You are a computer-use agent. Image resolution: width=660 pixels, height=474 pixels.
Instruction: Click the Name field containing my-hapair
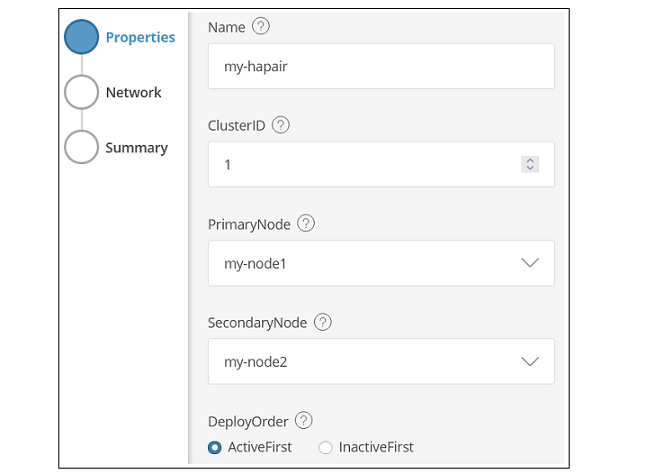pos(381,66)
